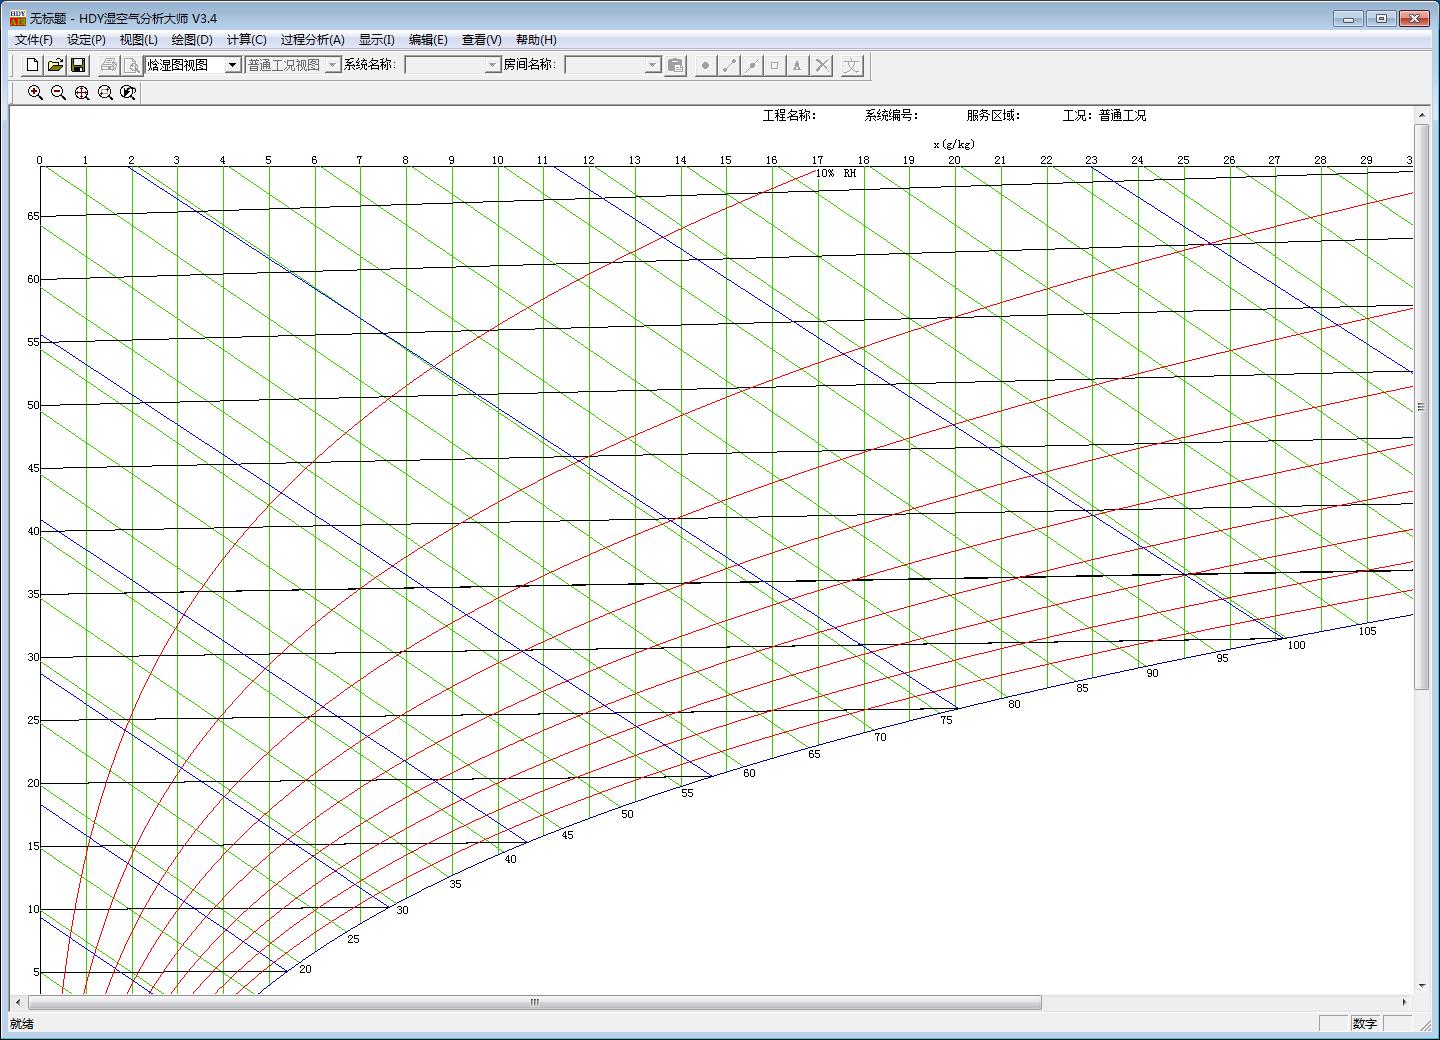1440x1040 pixels.
Task: Open the 帮助(H) menu
Action: (x=536, y=40)
